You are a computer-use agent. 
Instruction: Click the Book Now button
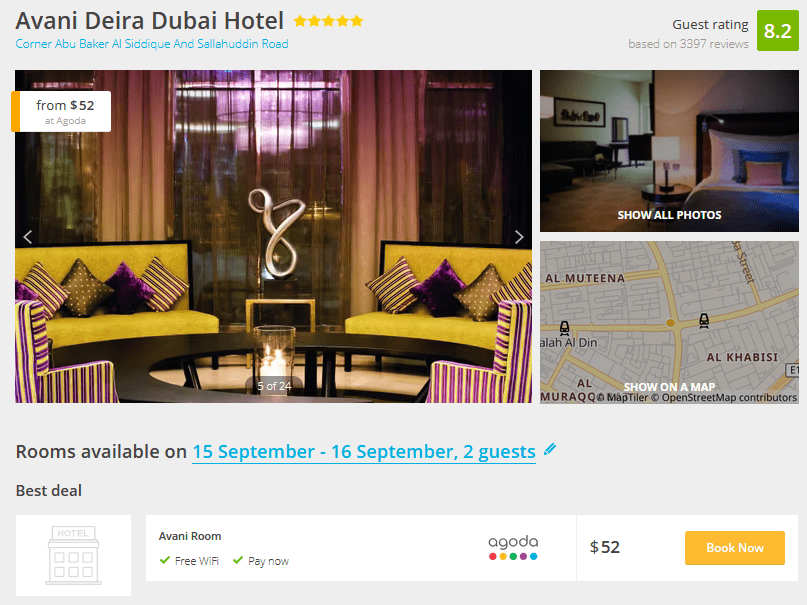tap(734, 548)
